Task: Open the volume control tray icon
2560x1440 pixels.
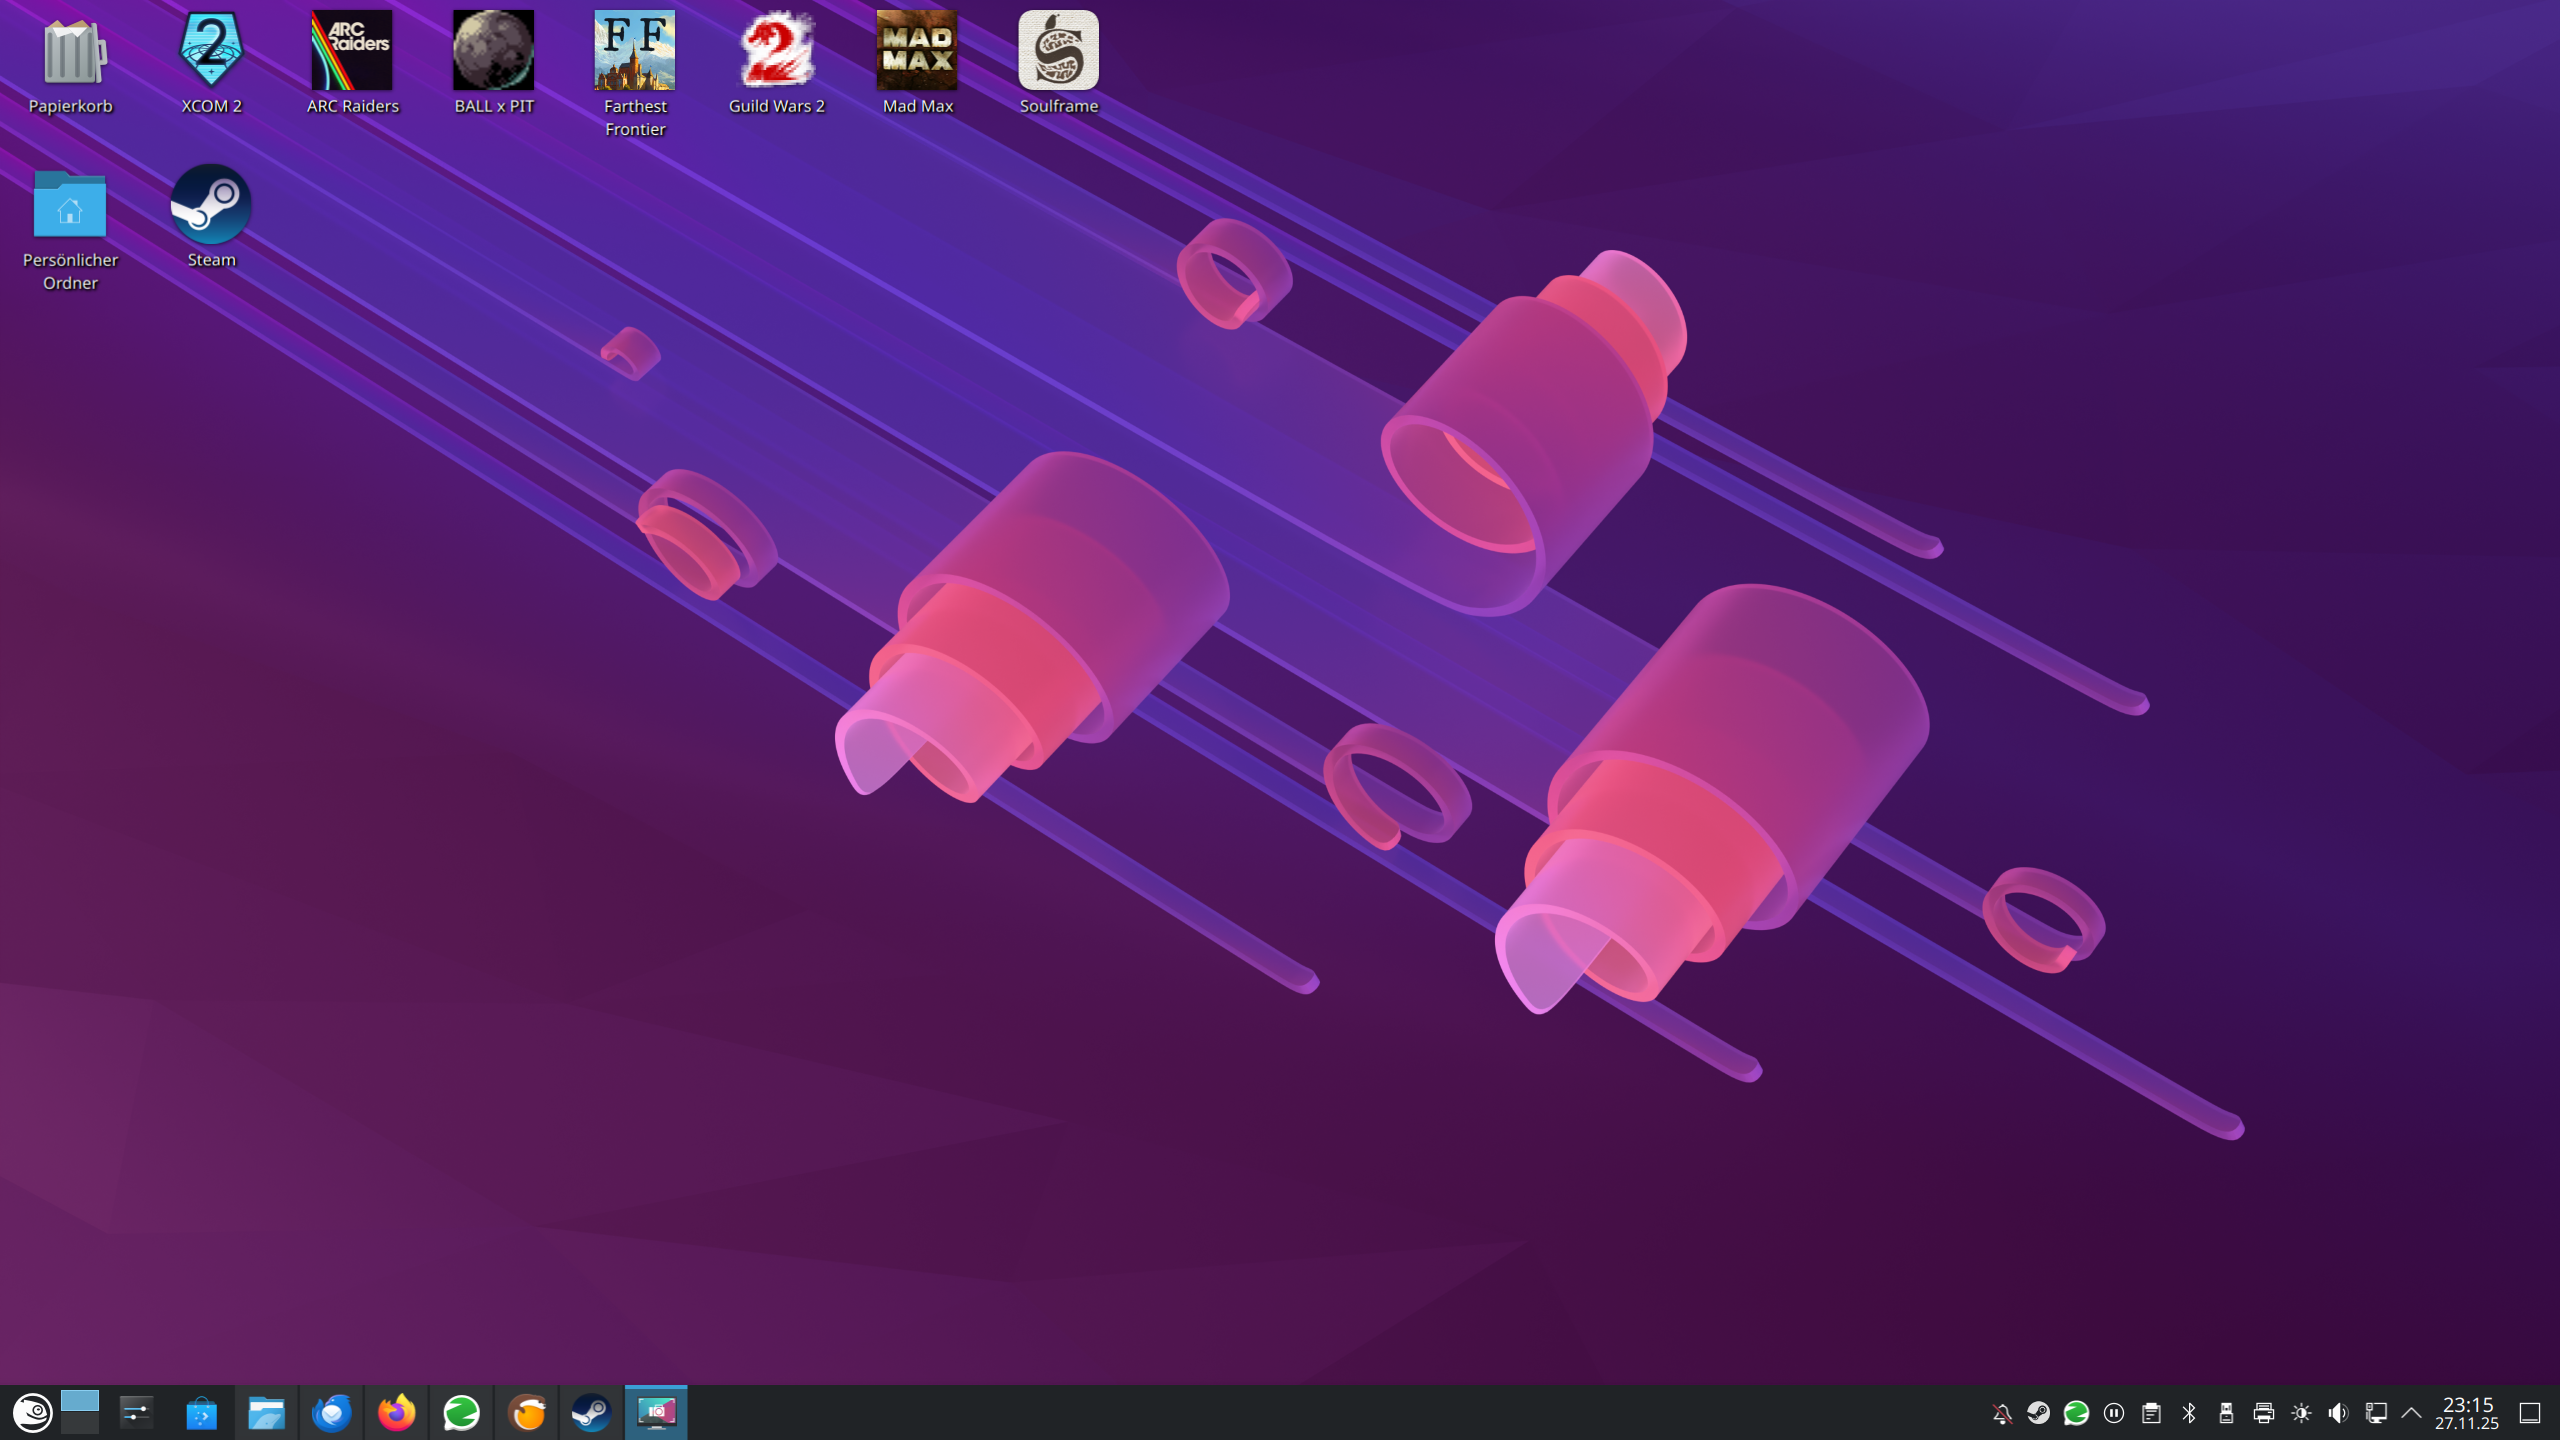Action: pyautogui.click(x=2338, y=1413)
